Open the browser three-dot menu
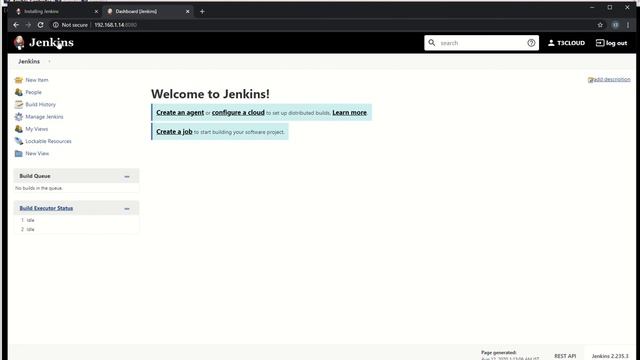 pos(628,25)
